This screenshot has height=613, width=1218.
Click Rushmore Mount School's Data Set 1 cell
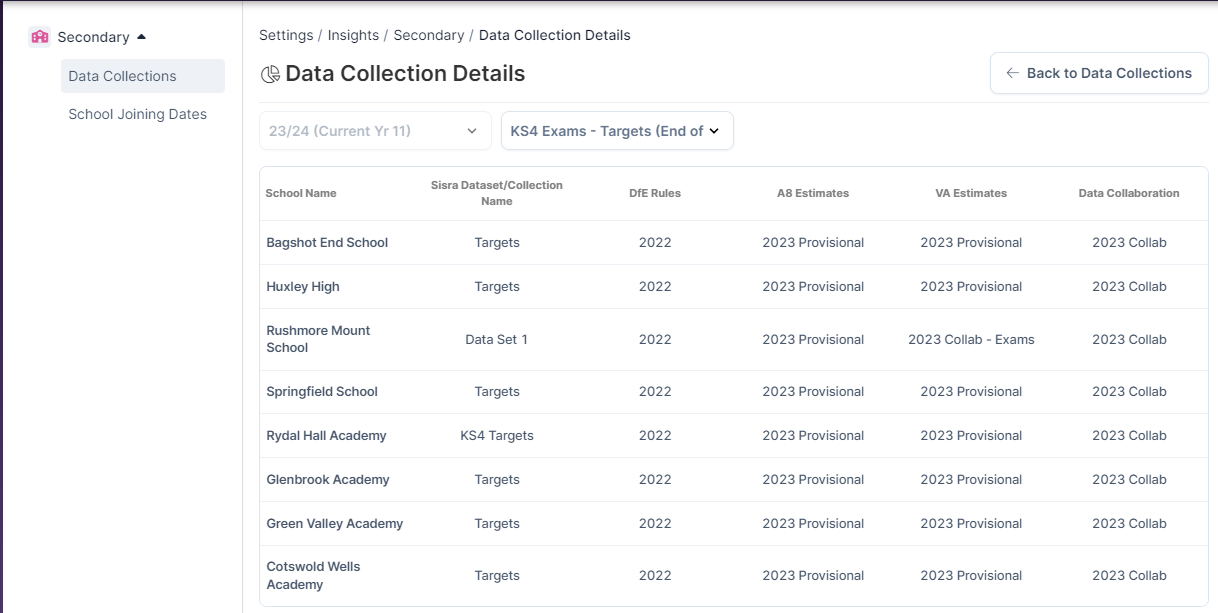coord(497,340)
